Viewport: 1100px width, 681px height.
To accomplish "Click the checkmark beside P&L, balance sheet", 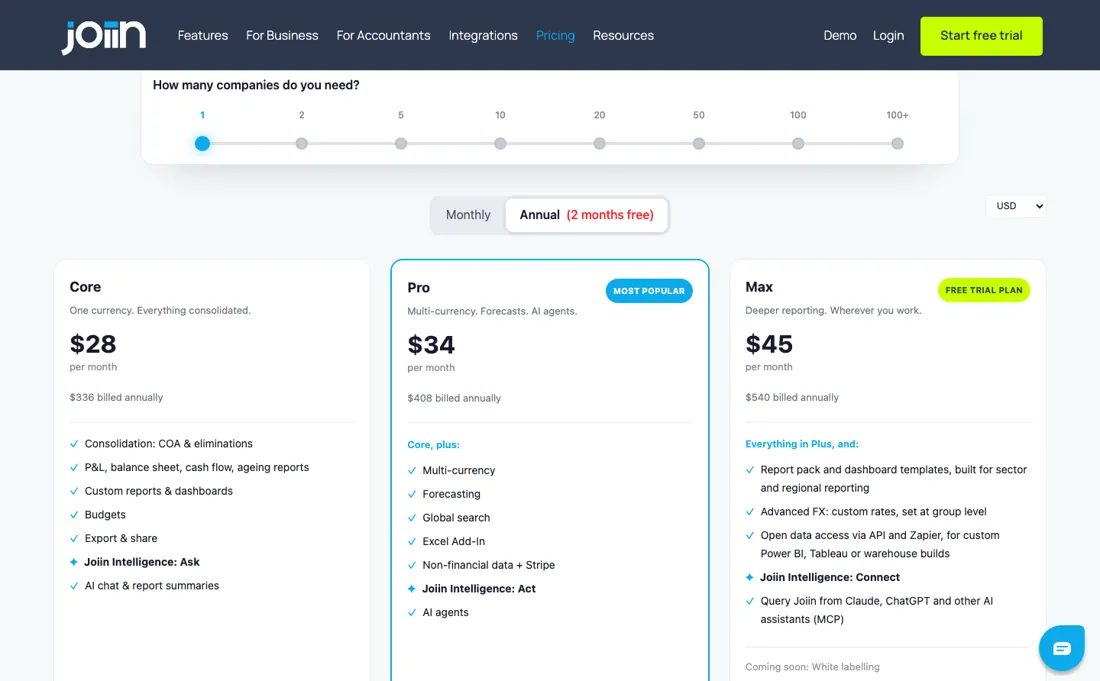I will 74,468.
